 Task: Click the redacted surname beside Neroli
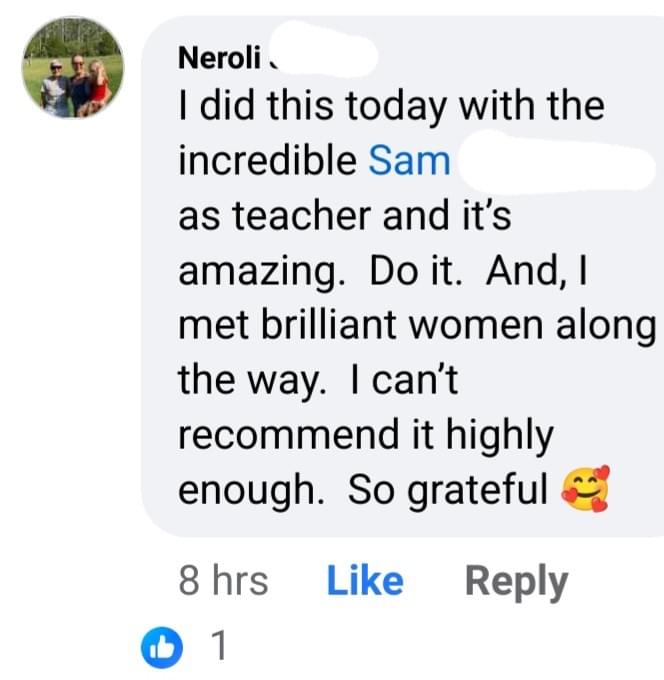[x=320, y=55]
